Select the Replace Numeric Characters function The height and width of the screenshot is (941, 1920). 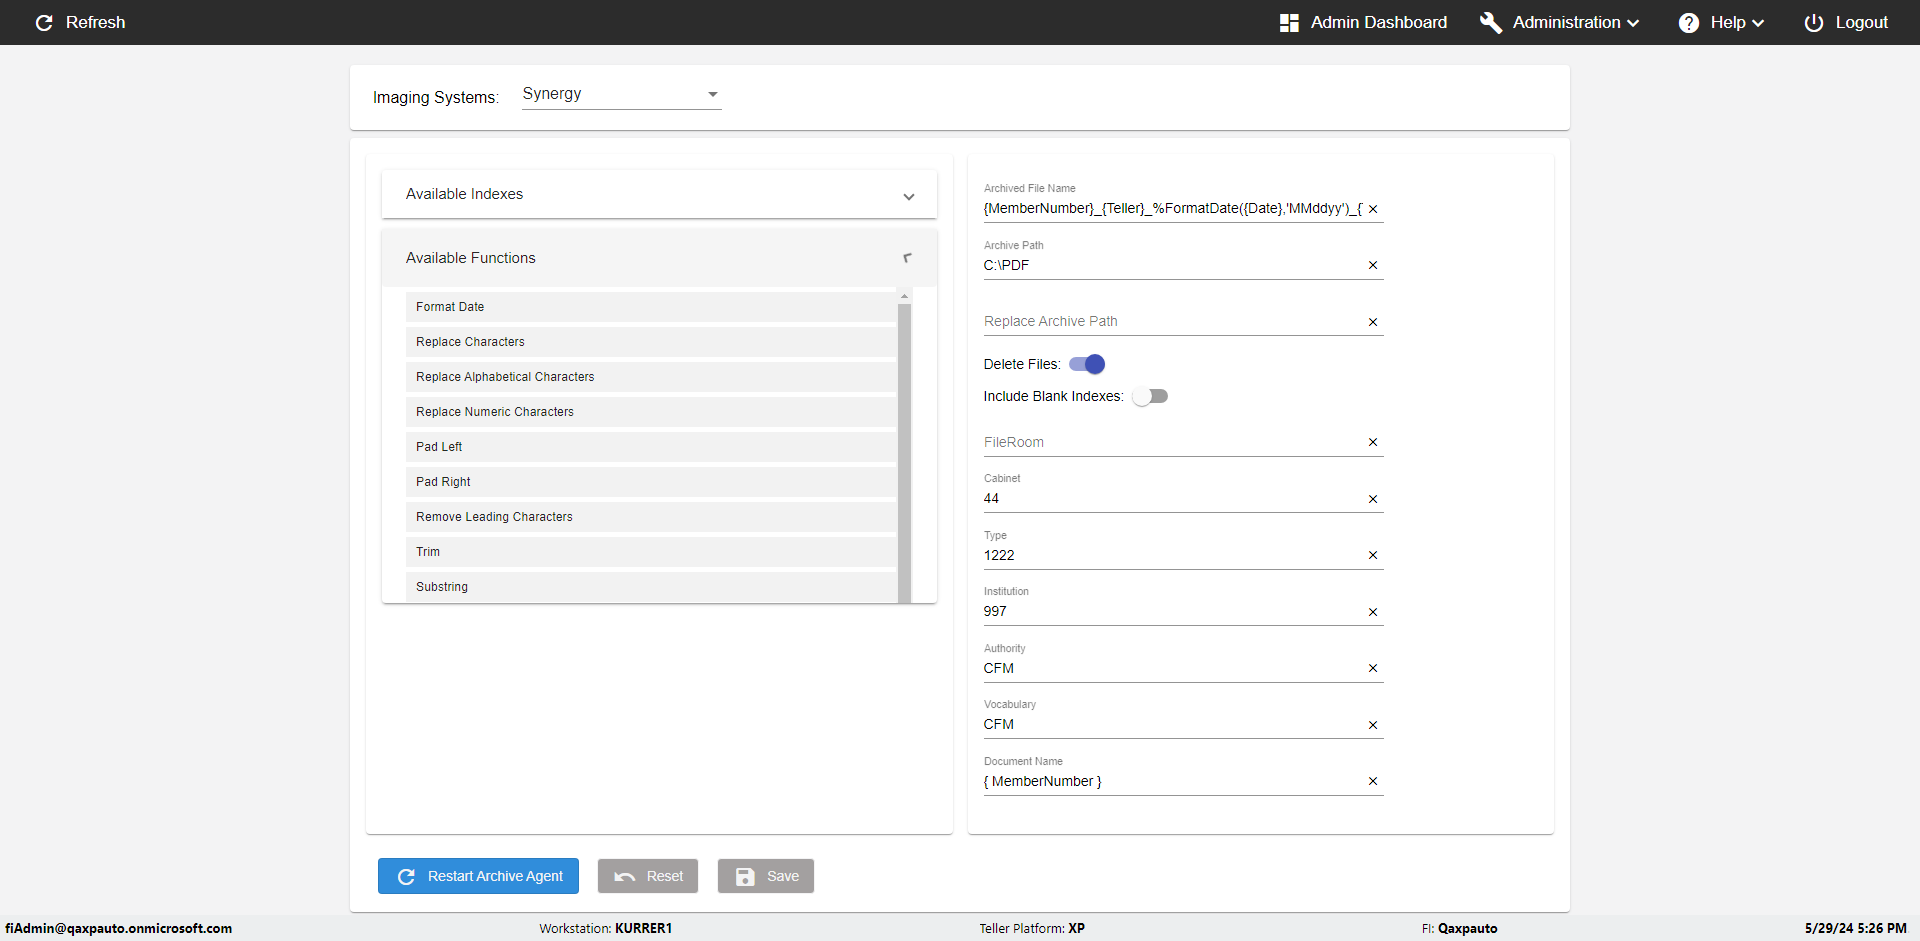651,412
